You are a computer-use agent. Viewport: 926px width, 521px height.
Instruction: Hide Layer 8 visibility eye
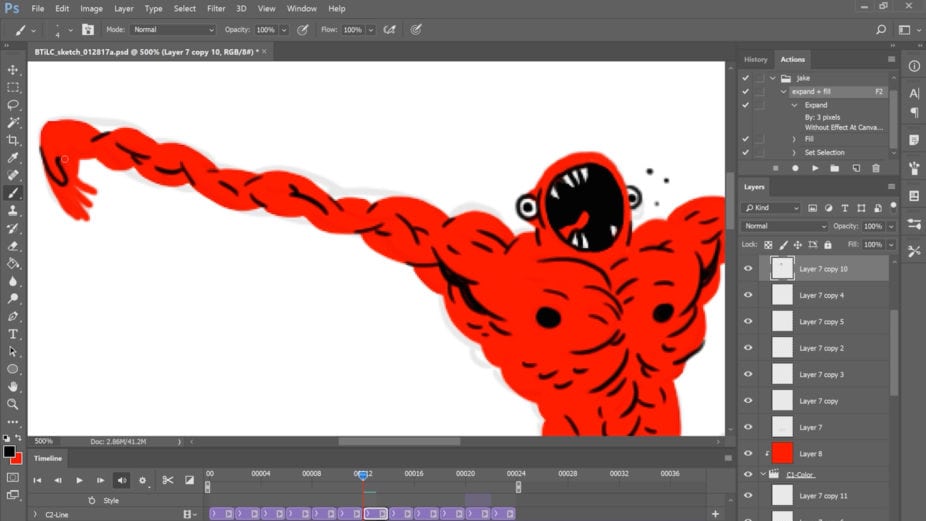(748, 454)
